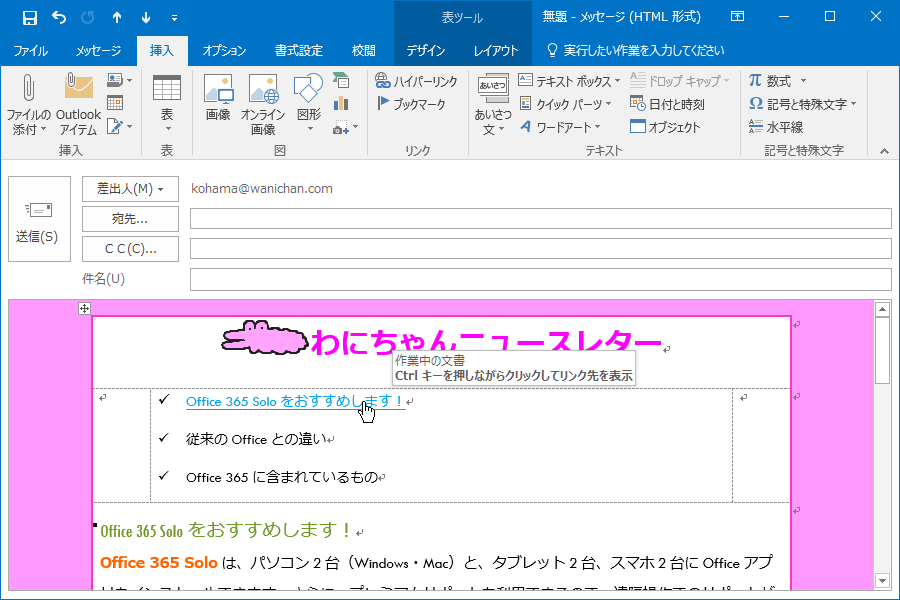This screenshot has width=900, height=600.
Task: Open 記号と特殊文字 symbol menu
Action: [x=803, y=104]
